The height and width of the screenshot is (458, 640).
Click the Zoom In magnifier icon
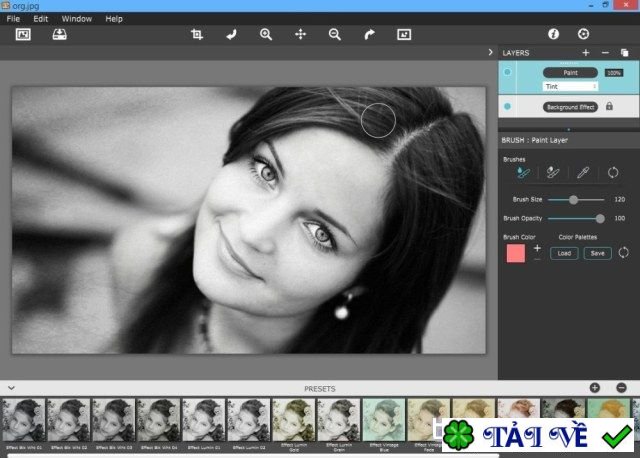266,34
